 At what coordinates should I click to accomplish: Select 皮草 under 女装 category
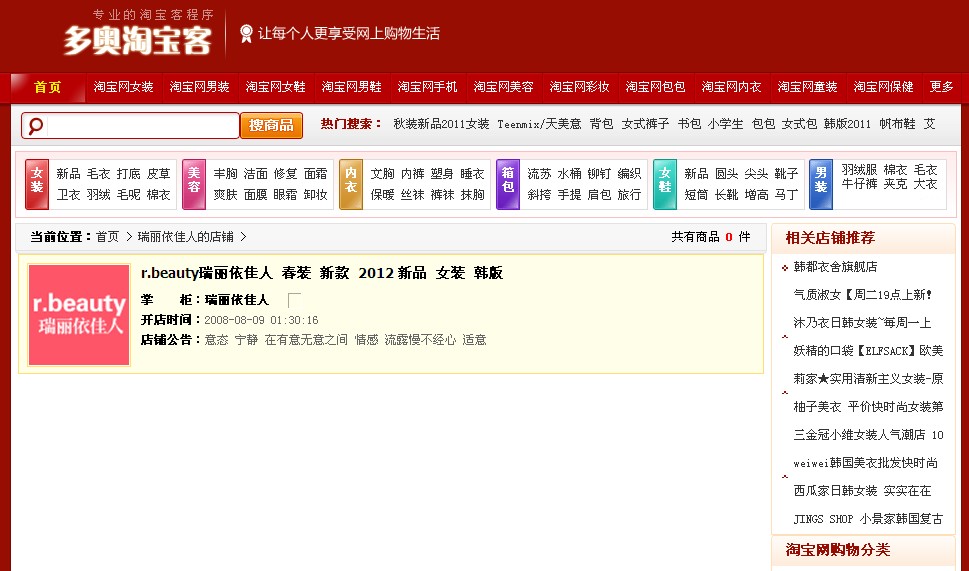(x=158, y=174)
